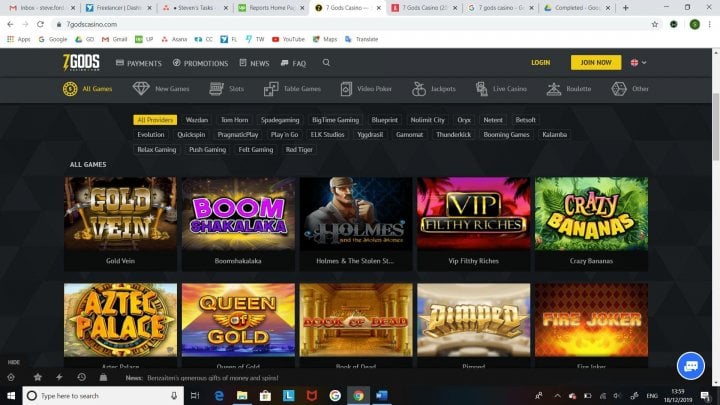Open the live chat bubble
Viewport: 720px width, 405px height.
point(691,365)
